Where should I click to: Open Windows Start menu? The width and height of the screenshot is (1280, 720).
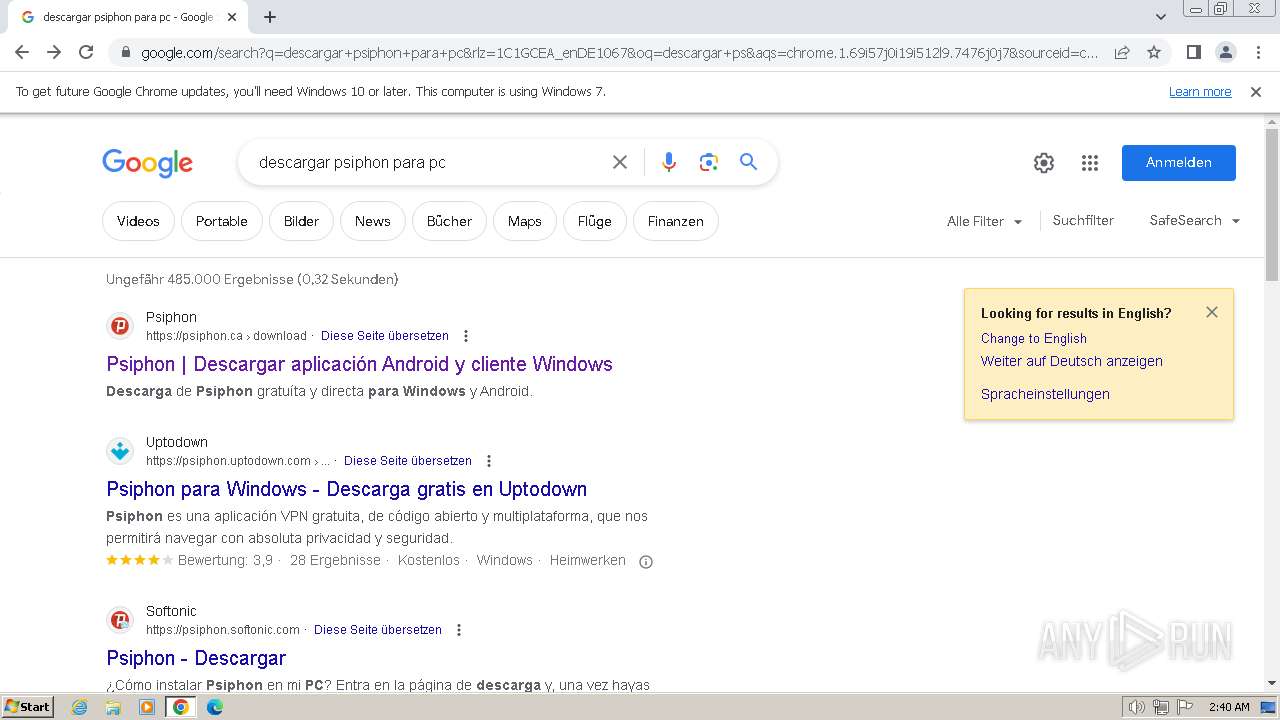point(28,706)
